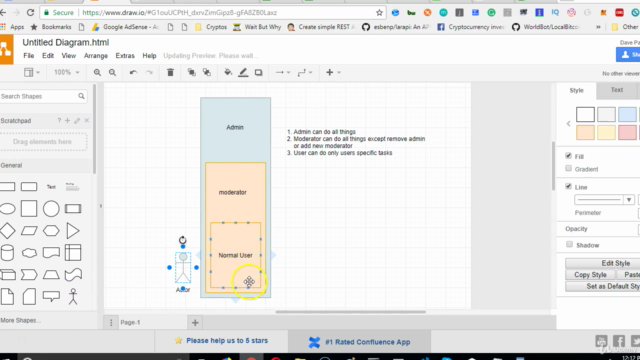Choose the pink red color swatch
This screenshot has width=640, height=360.
pyautogui.click(x=627, y=133)
